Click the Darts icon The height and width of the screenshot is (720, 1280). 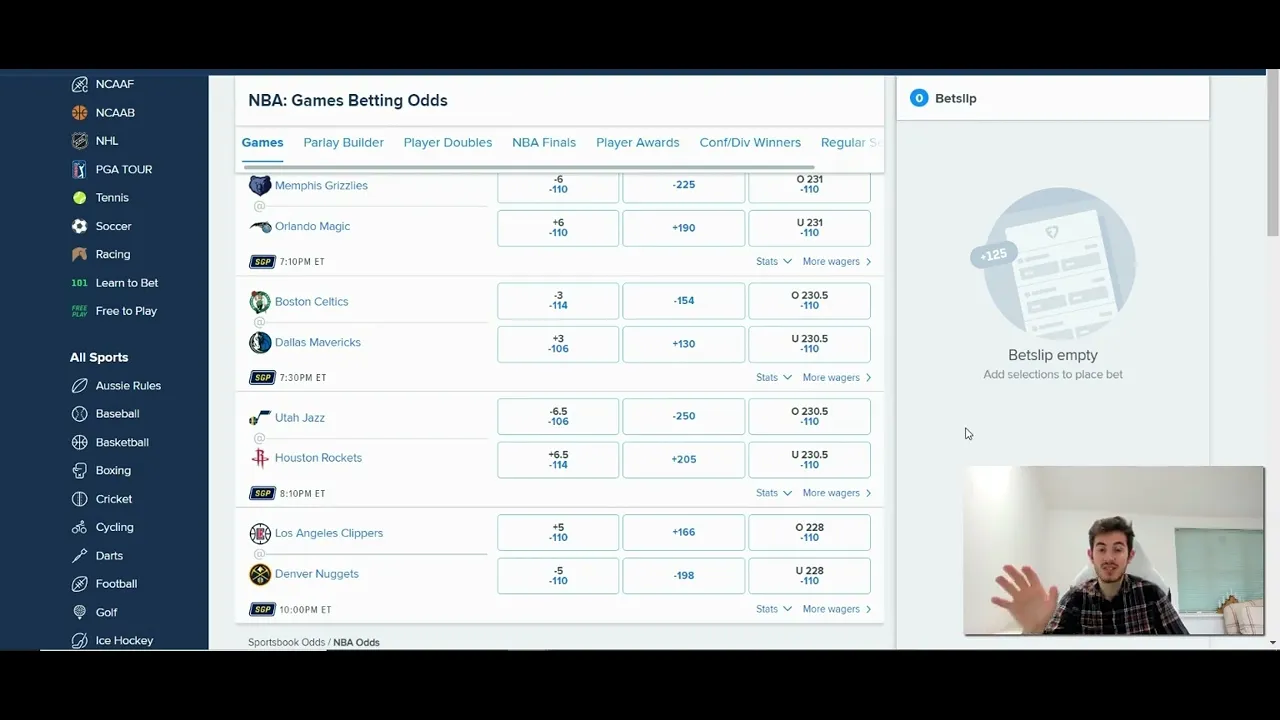click(x=79, y=555)
